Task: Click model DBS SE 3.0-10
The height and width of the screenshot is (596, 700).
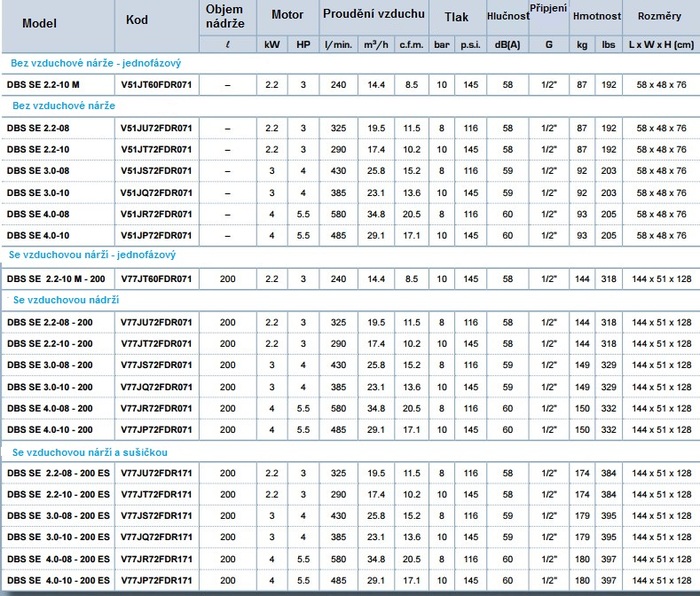Action: [x=38, y=193]
